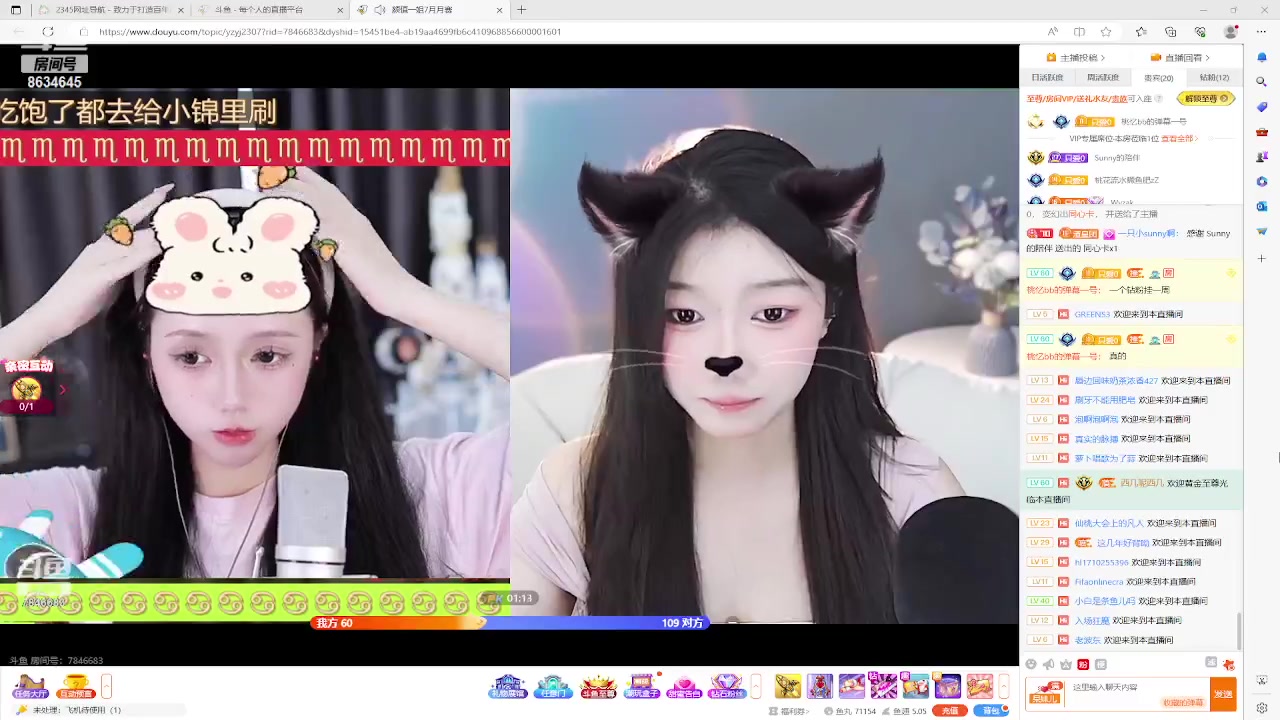Open the 斗鱼至尊 supreme icon
The image size is (1280, 720).
[x=598, y=686]
